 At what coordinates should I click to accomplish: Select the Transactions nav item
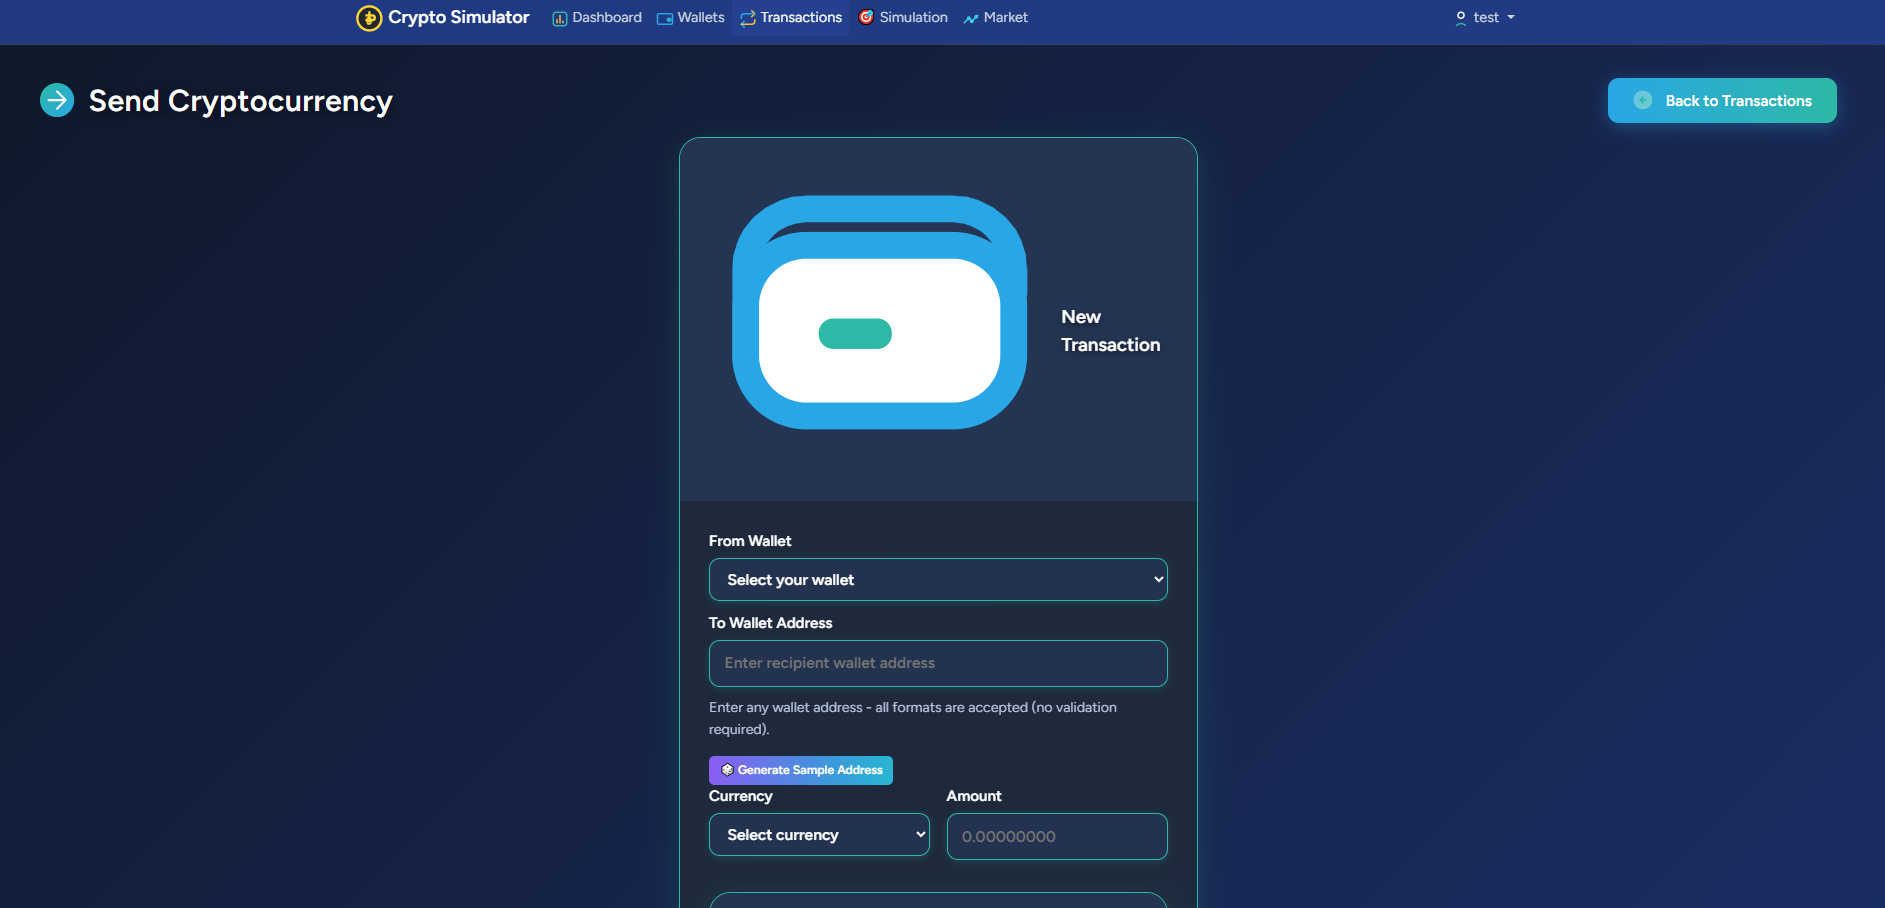[791, 18]
